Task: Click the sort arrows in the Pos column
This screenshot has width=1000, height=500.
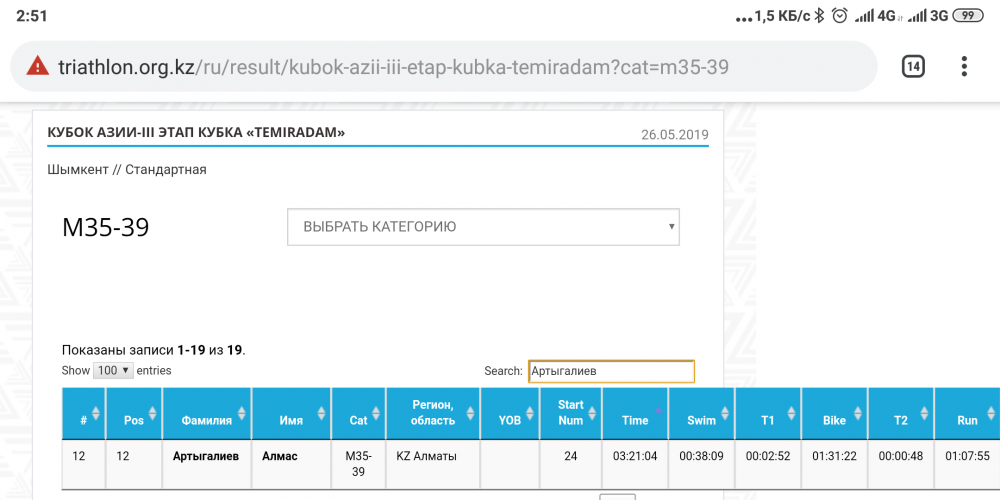Action: tap(152, 414)
